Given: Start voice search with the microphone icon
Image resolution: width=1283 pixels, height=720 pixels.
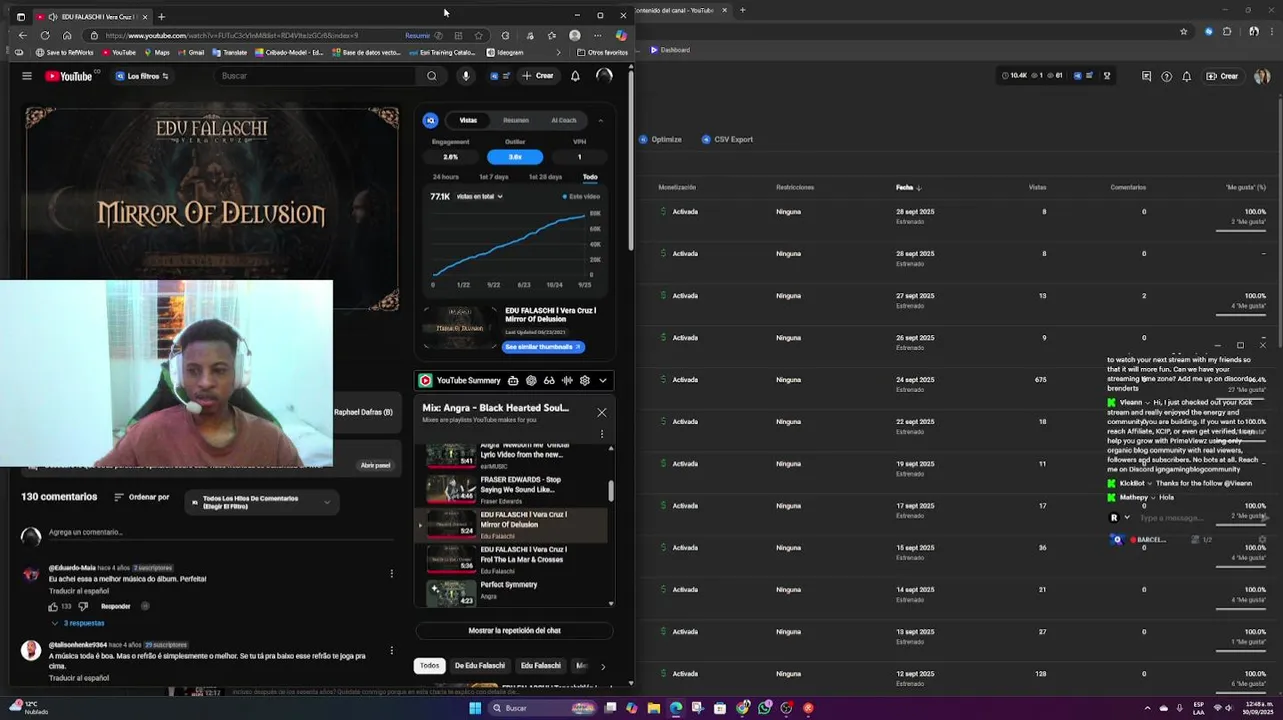Looking at the screenshot, I should [x=465, y=76].
